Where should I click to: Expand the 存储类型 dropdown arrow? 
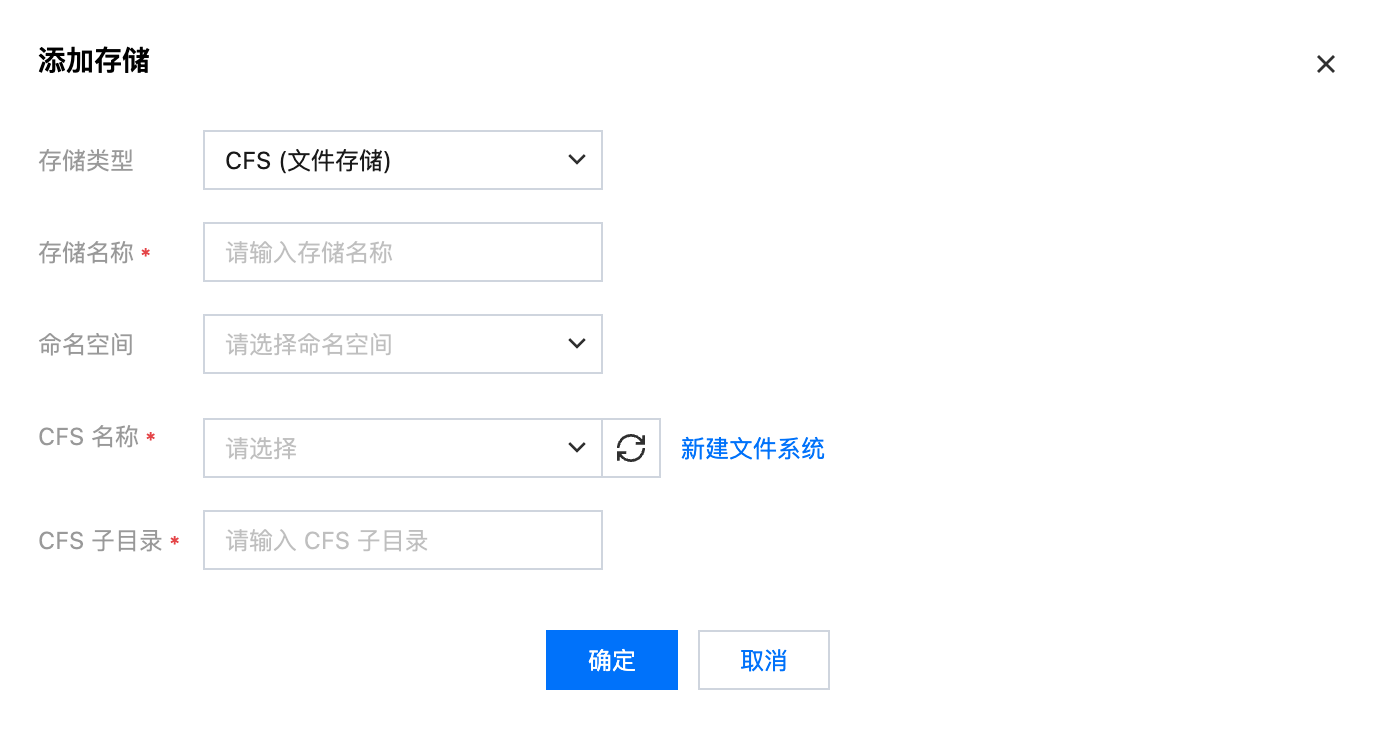point(576,160)
